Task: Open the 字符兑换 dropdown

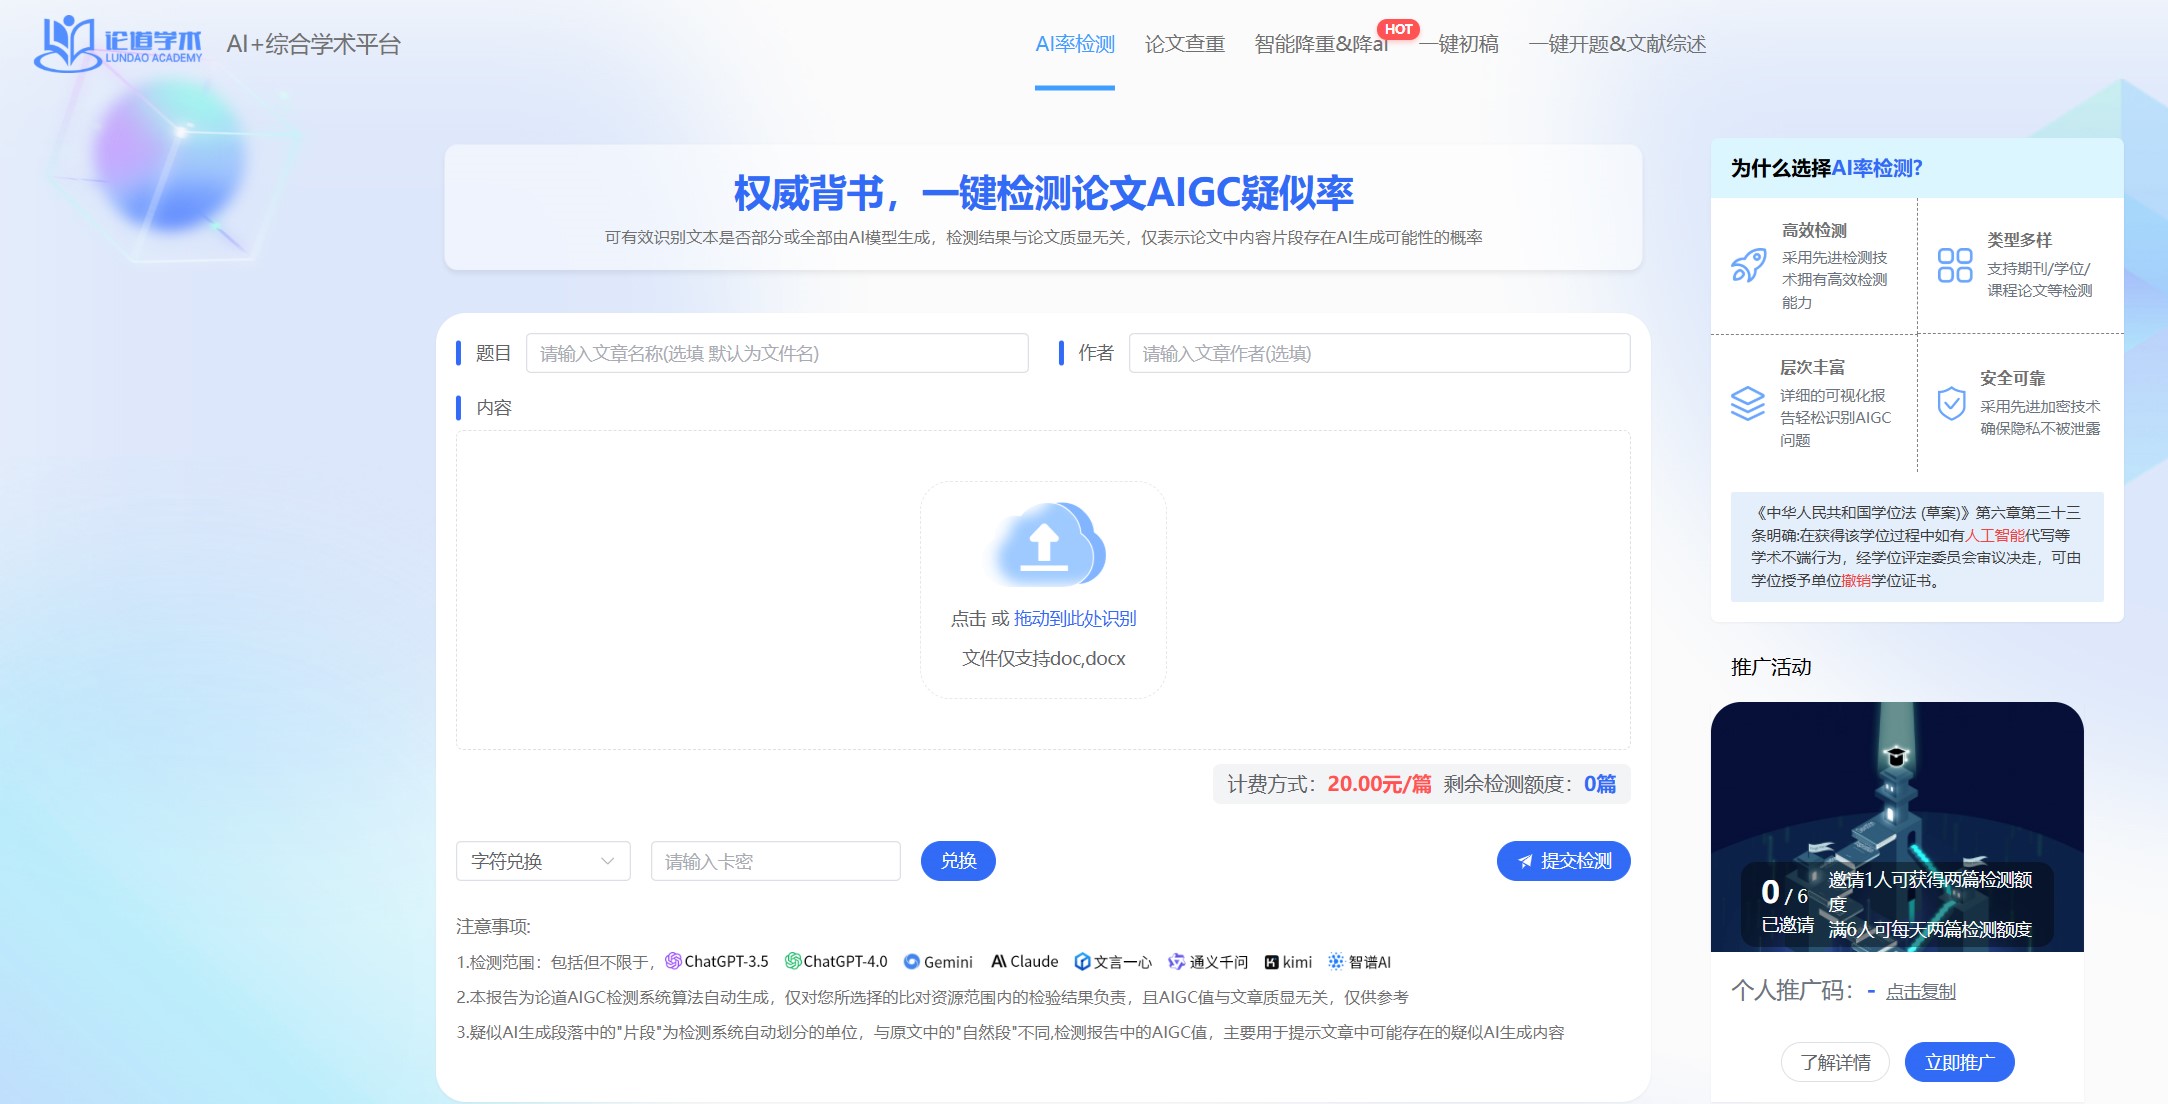Action: [x=542, y=860]
